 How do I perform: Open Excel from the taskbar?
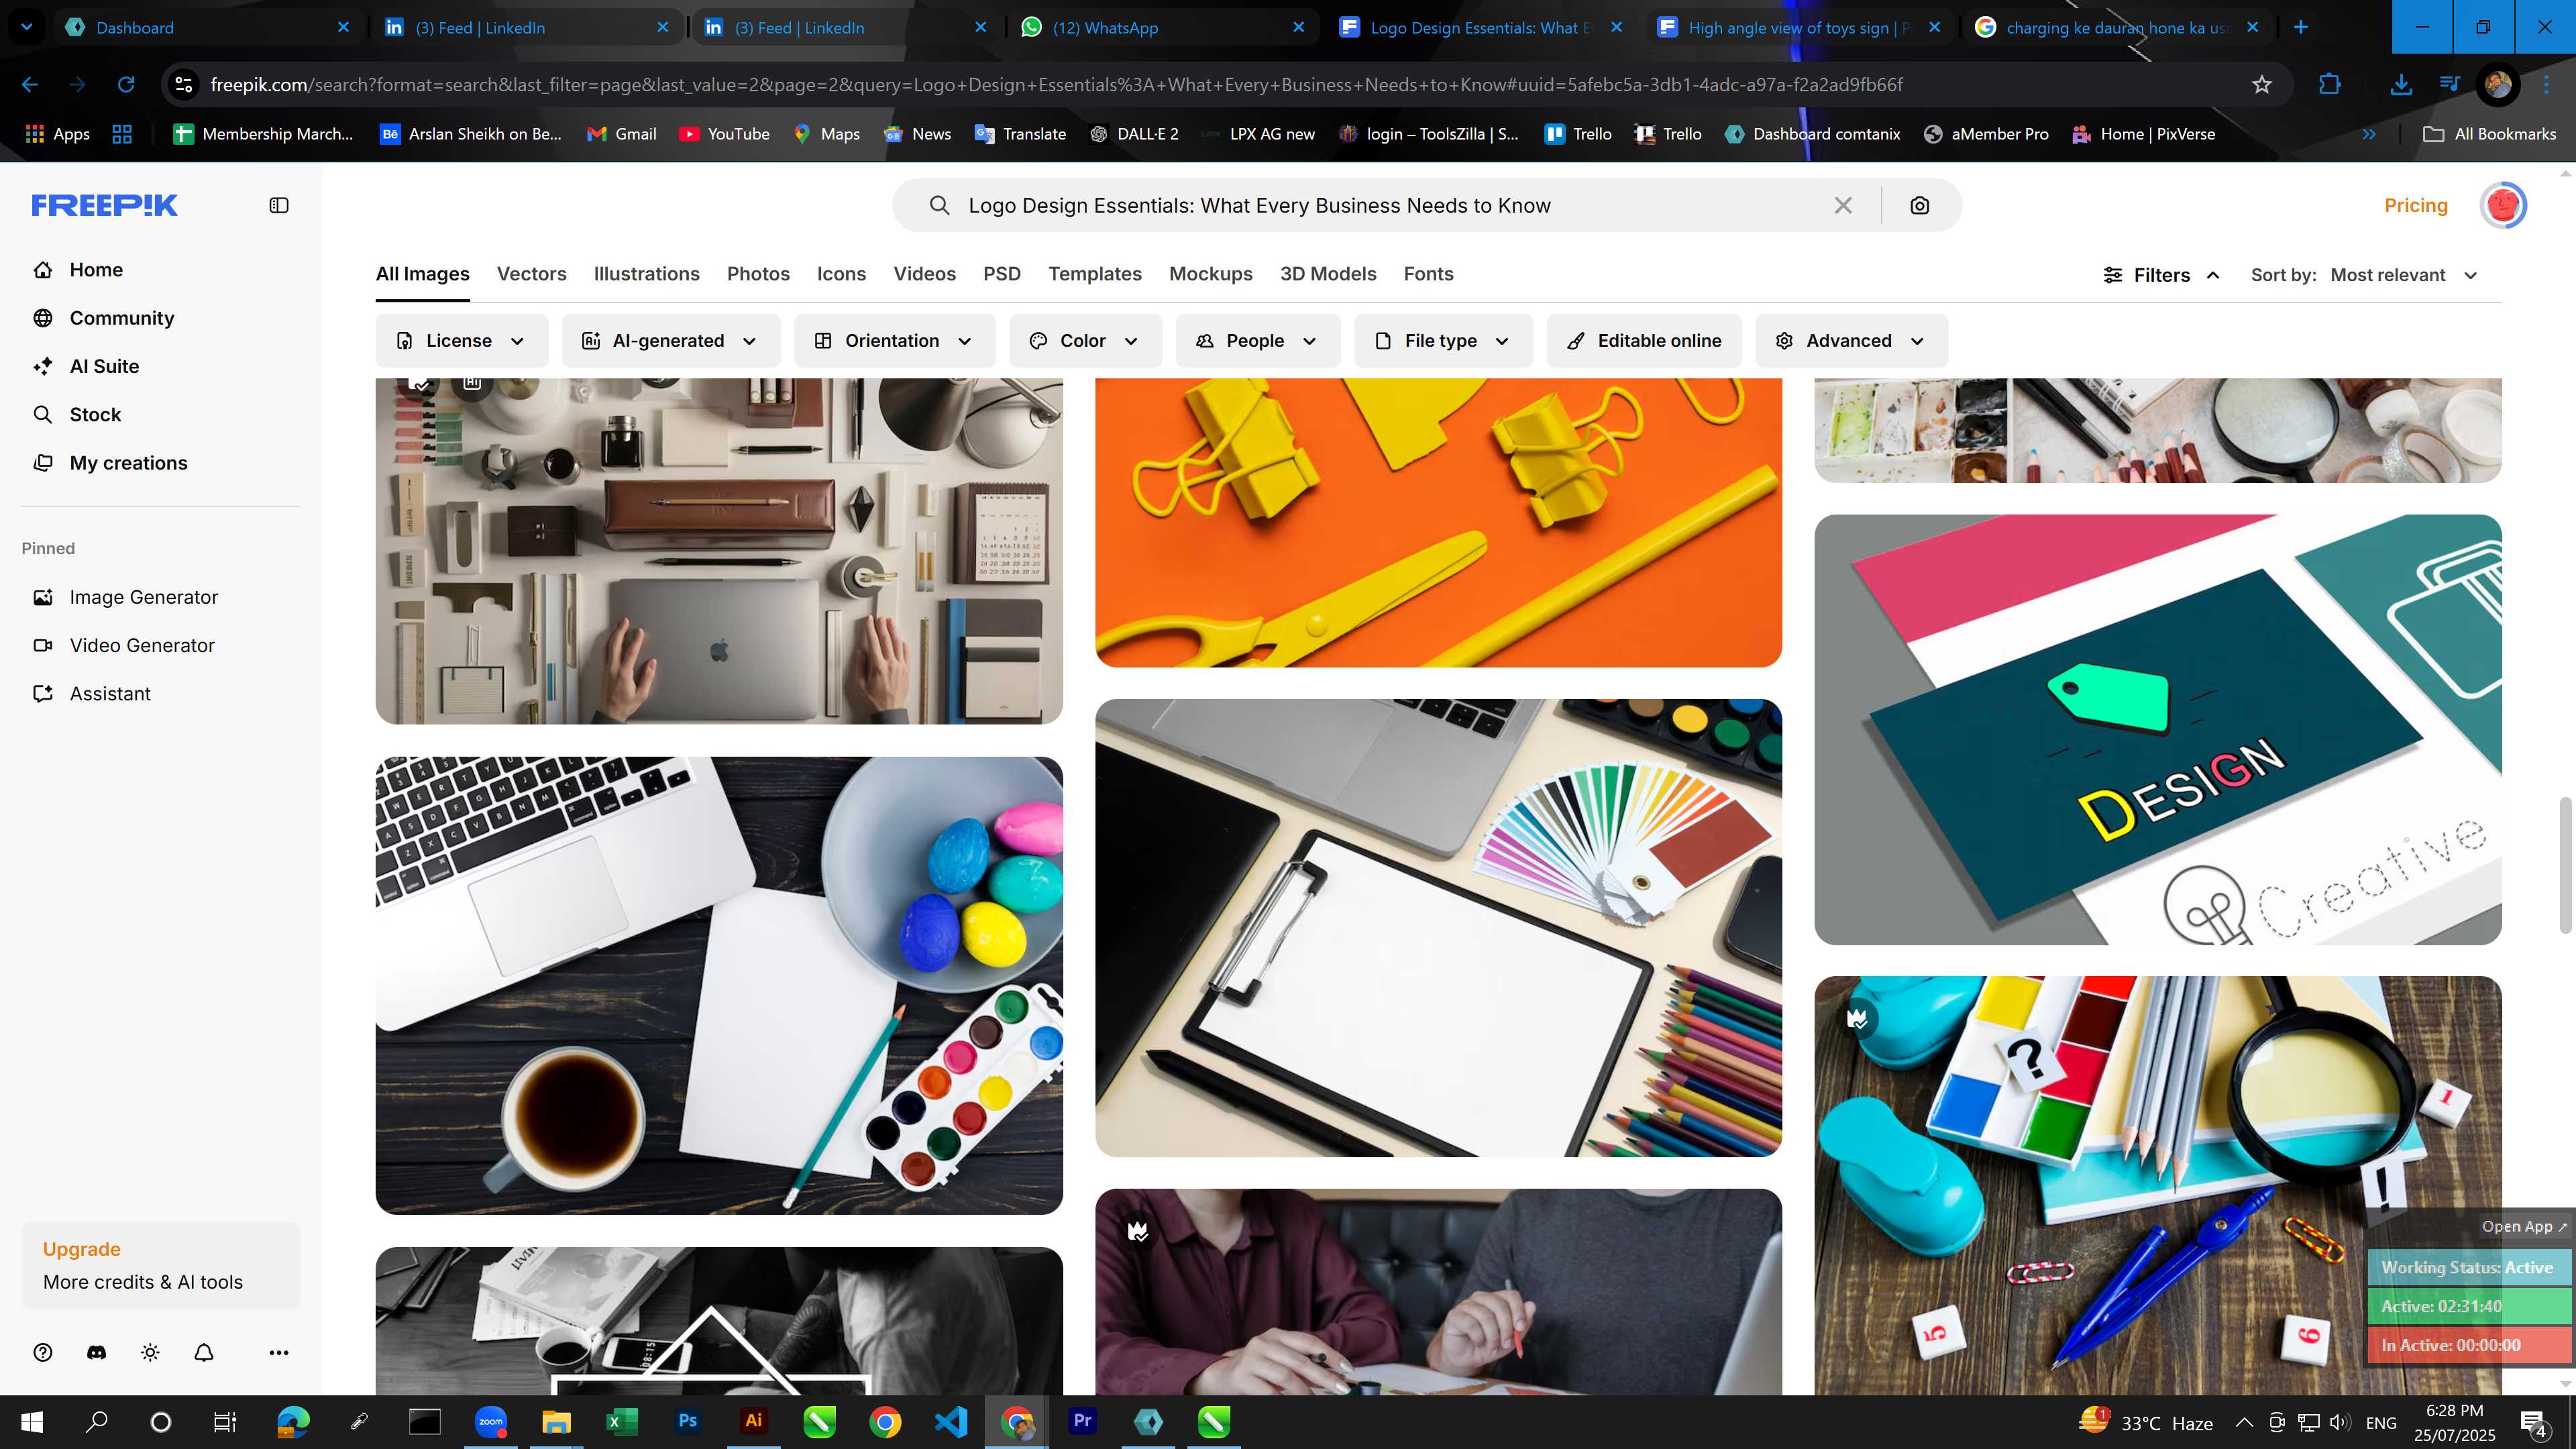(x=621, y=1421)
